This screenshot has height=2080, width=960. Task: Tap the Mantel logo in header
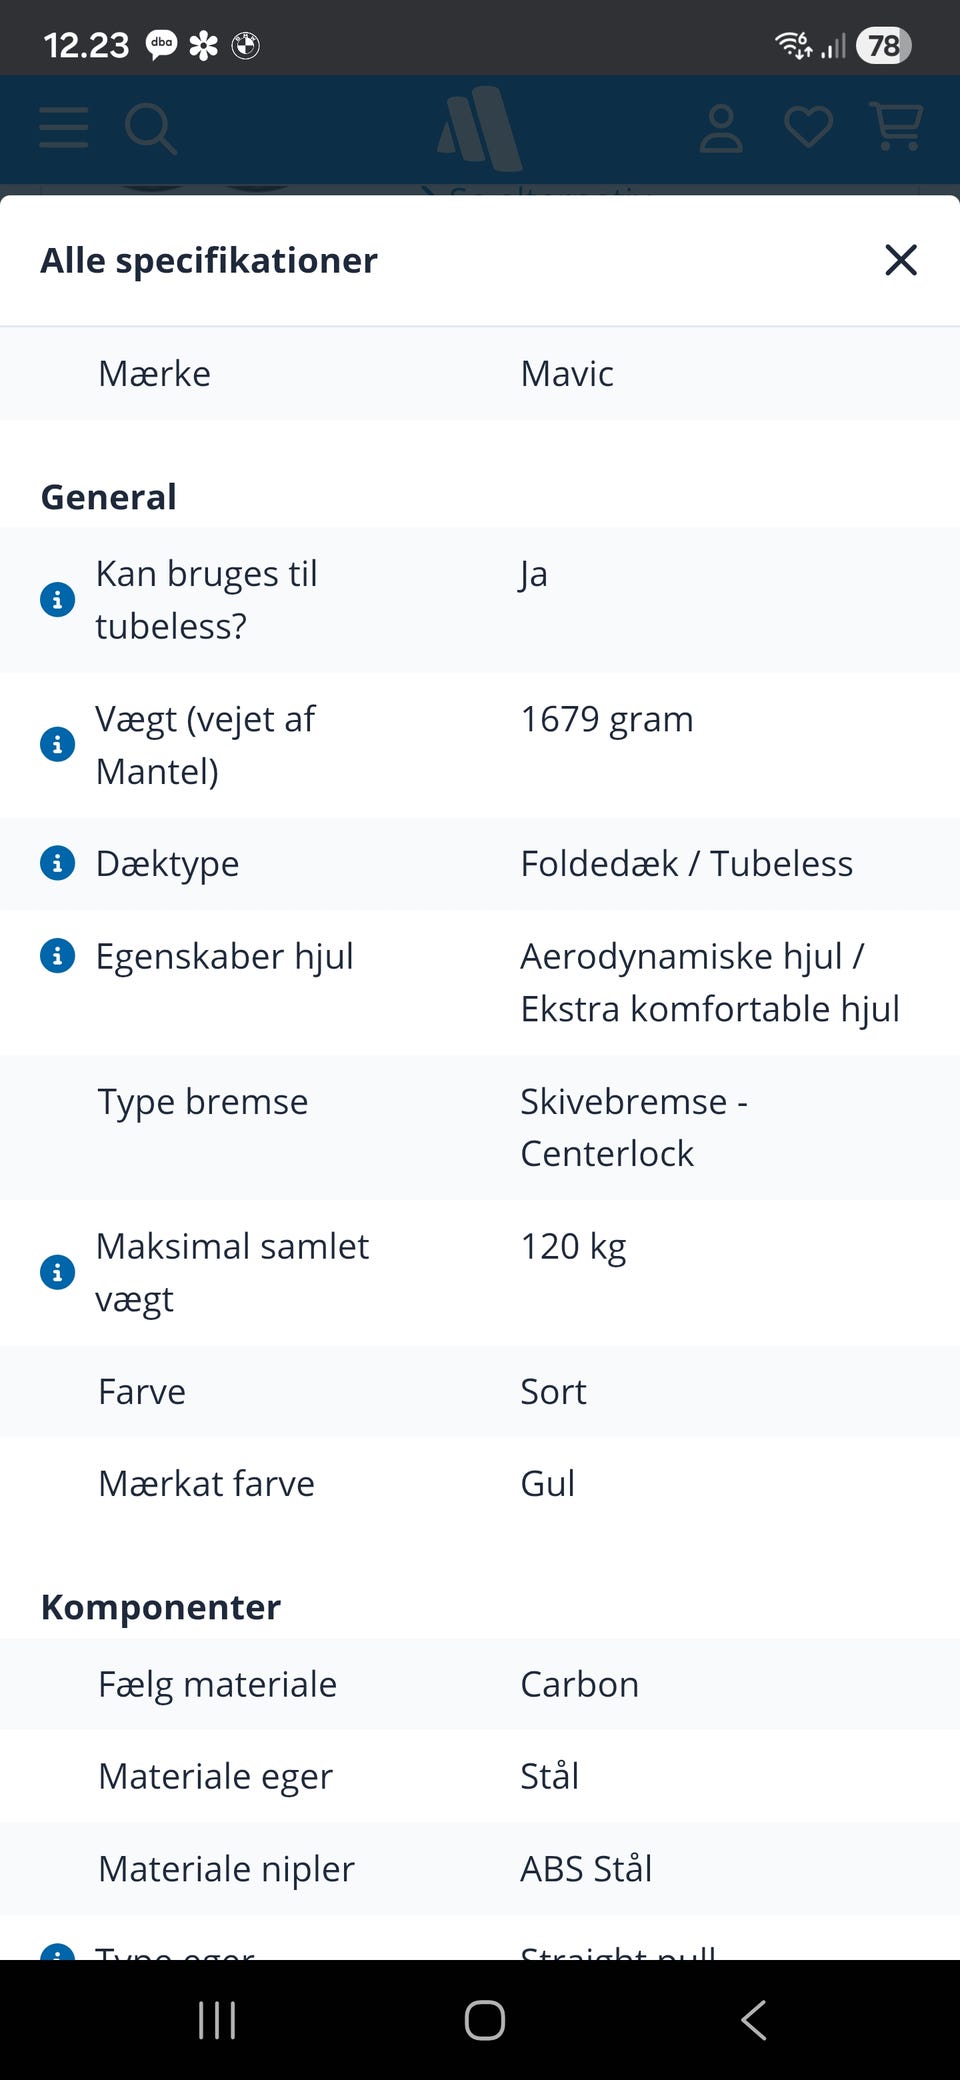(x=480, y=128)
